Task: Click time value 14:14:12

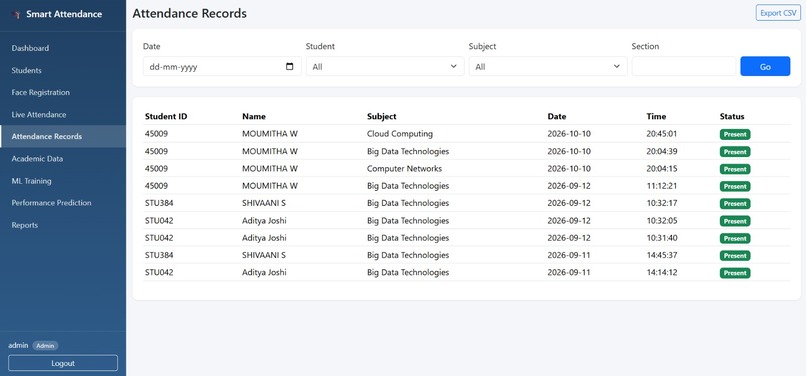Action: point(662,273)
